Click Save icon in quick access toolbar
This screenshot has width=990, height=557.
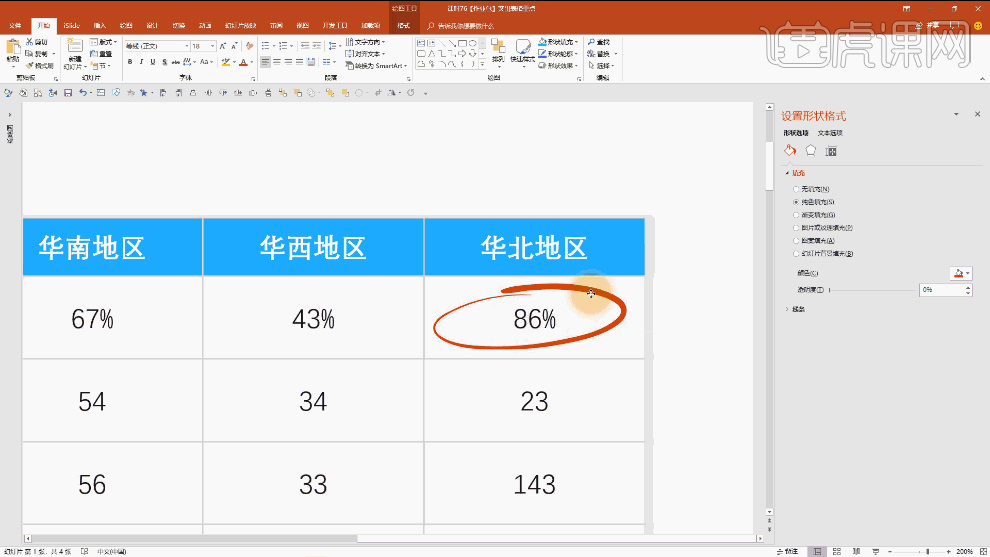(x=68, y=93)
